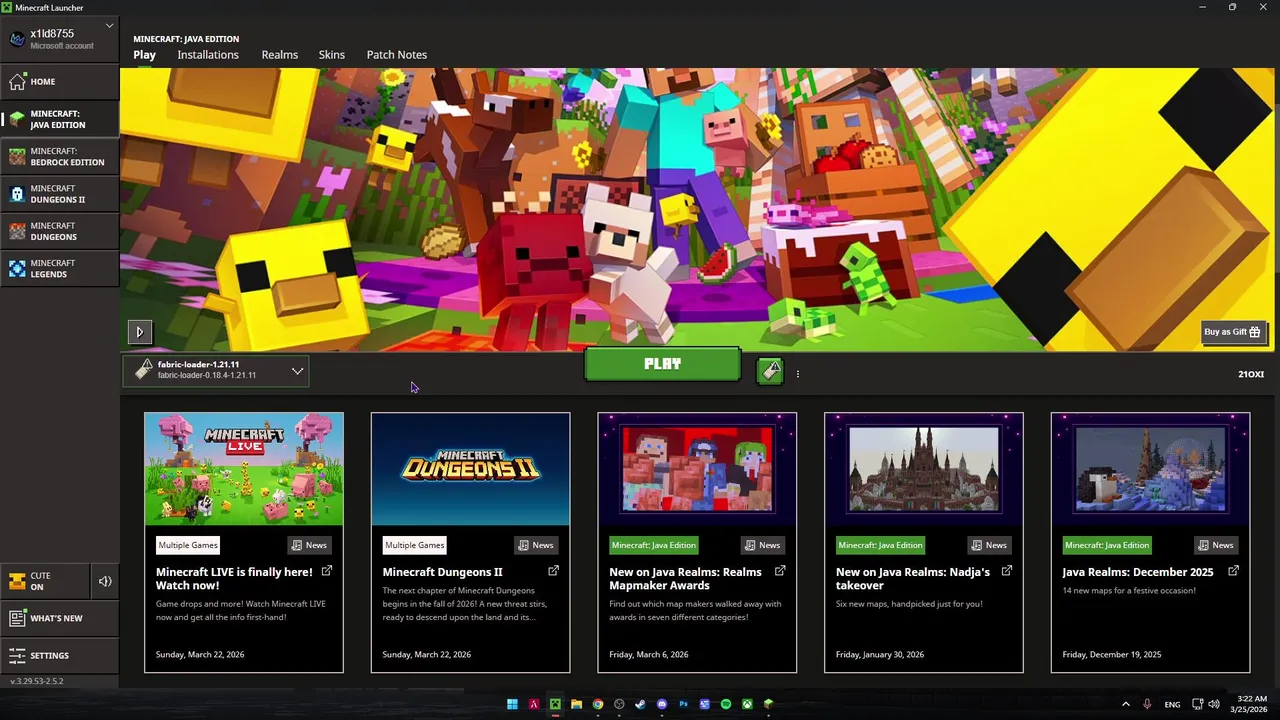Open Minecraft Legends in sidebar
Screen dimensions: 1280x720
coord(60,268)
